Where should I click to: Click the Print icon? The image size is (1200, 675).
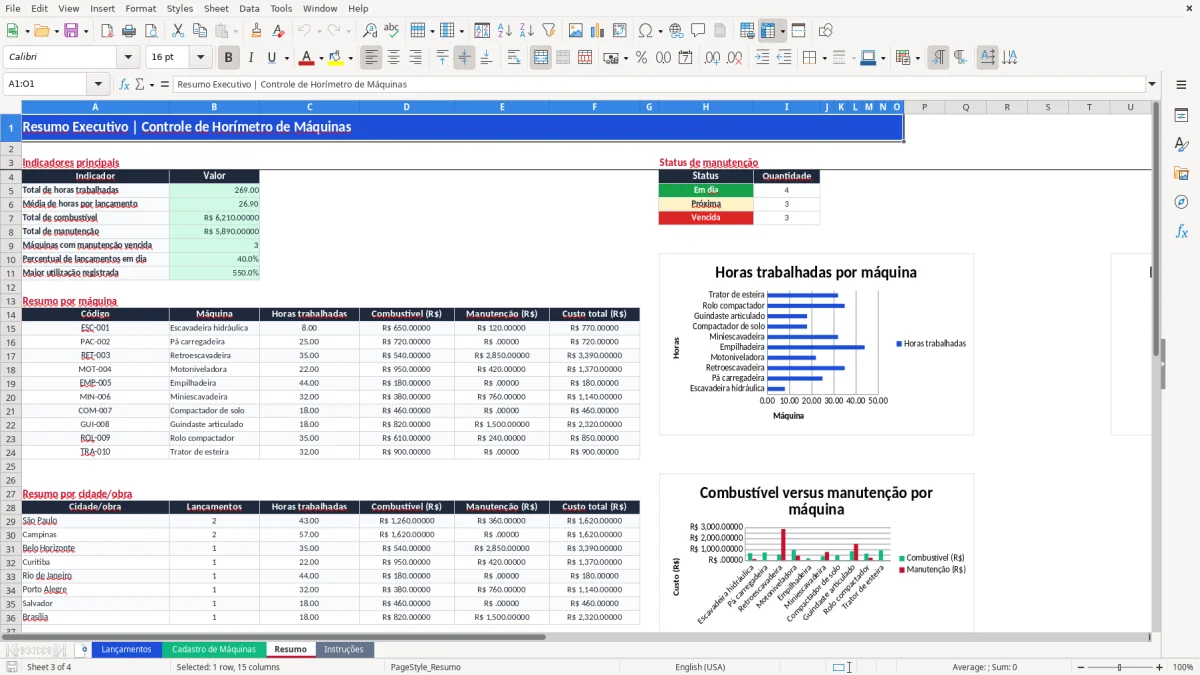click(128, 31)
